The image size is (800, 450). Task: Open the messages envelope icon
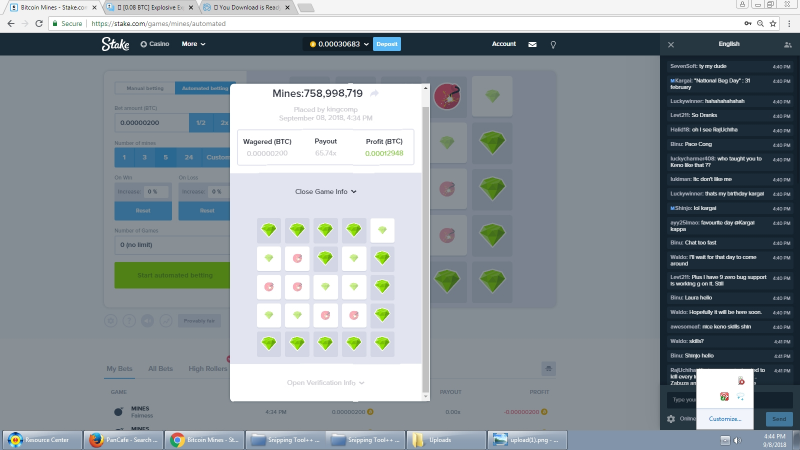532,44
